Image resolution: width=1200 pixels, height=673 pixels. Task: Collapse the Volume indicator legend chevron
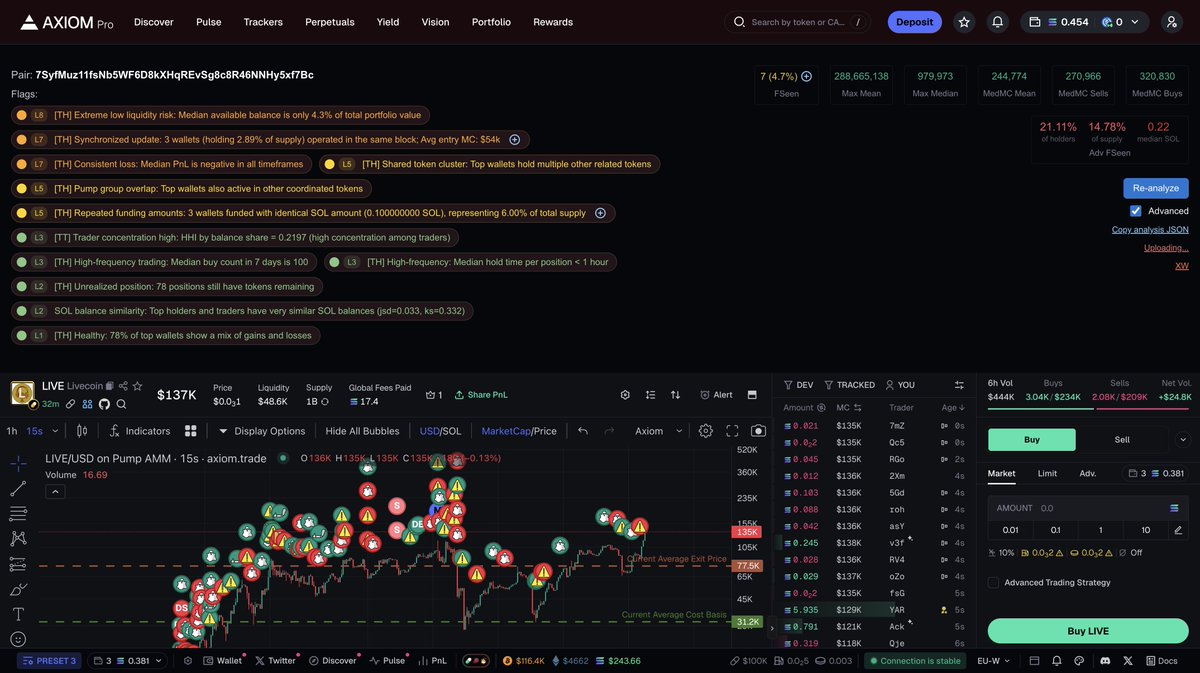click(55, 491)
